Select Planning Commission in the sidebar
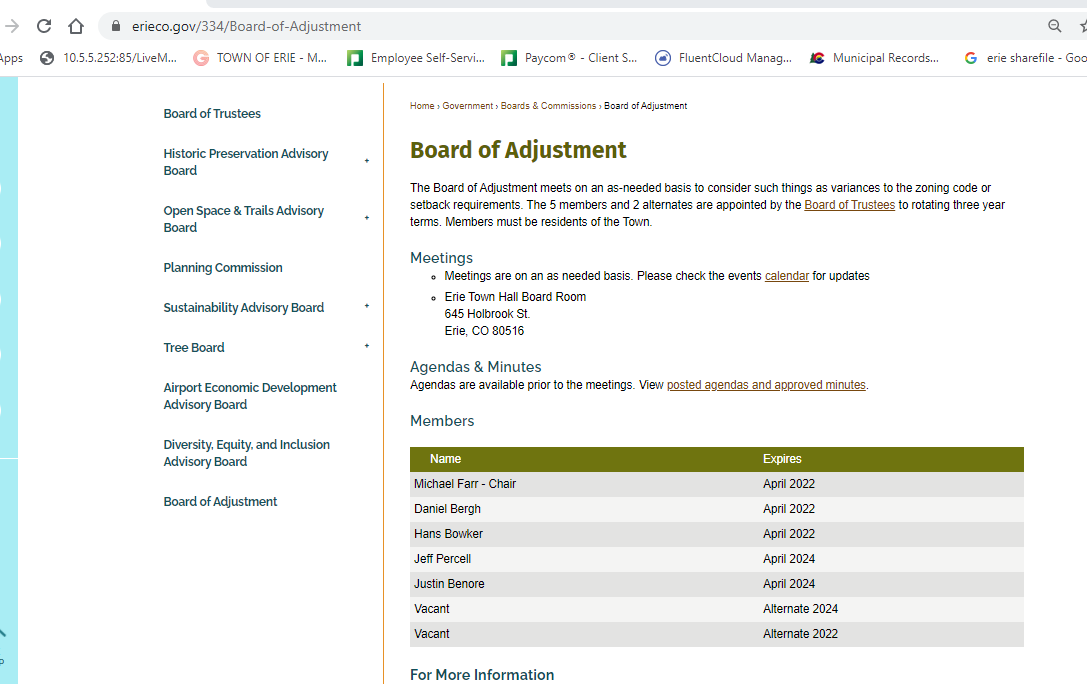 (x=223, y=268)
